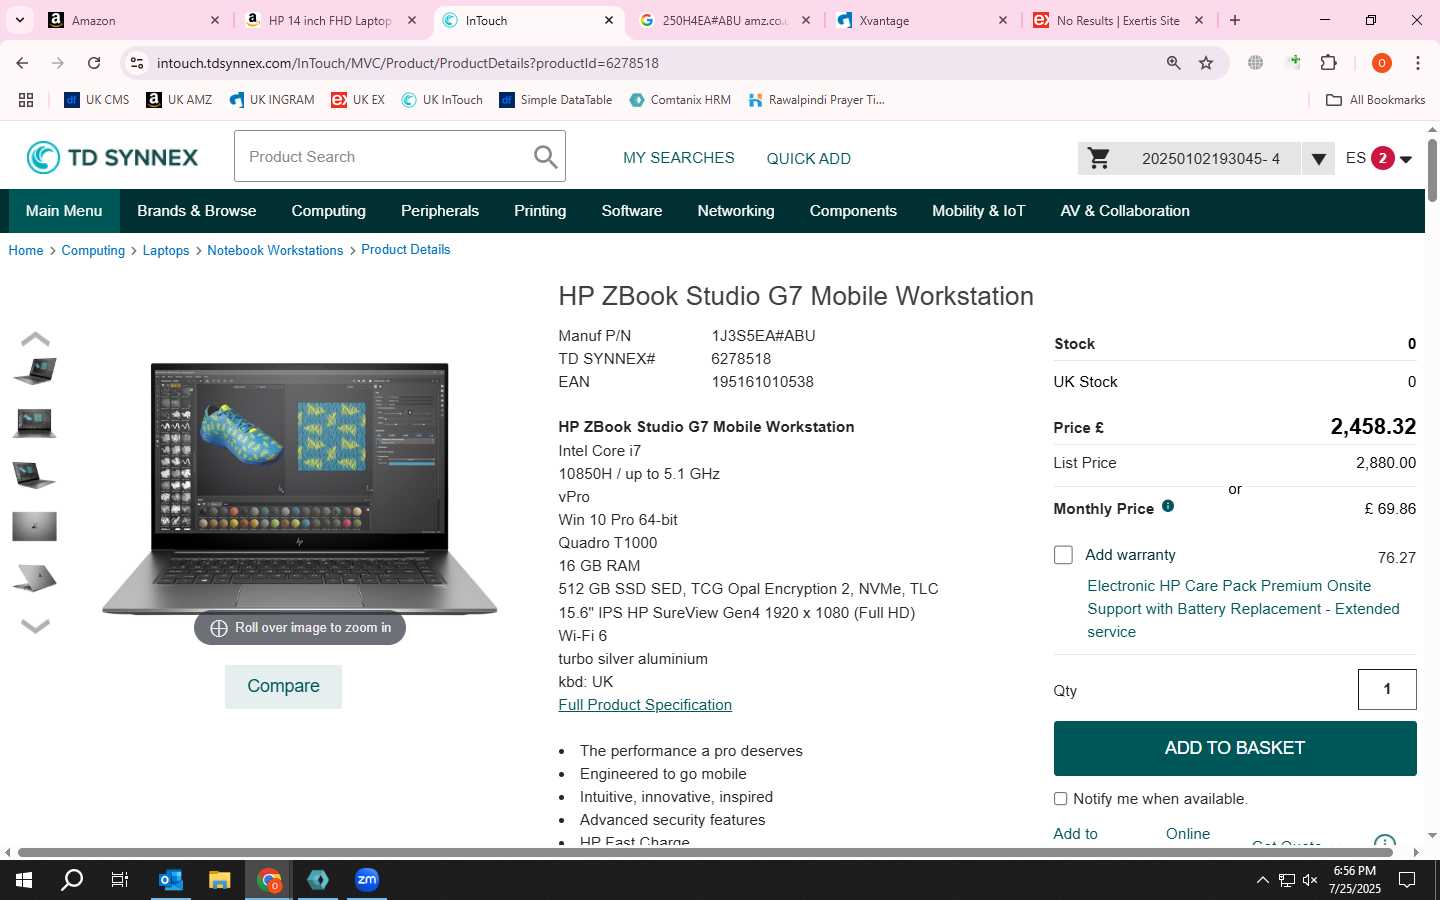This screenshot has width=1440, height=900.
Task: Click the Qty quantity field
Action: pyautogui.click(x=1387, y=689)
